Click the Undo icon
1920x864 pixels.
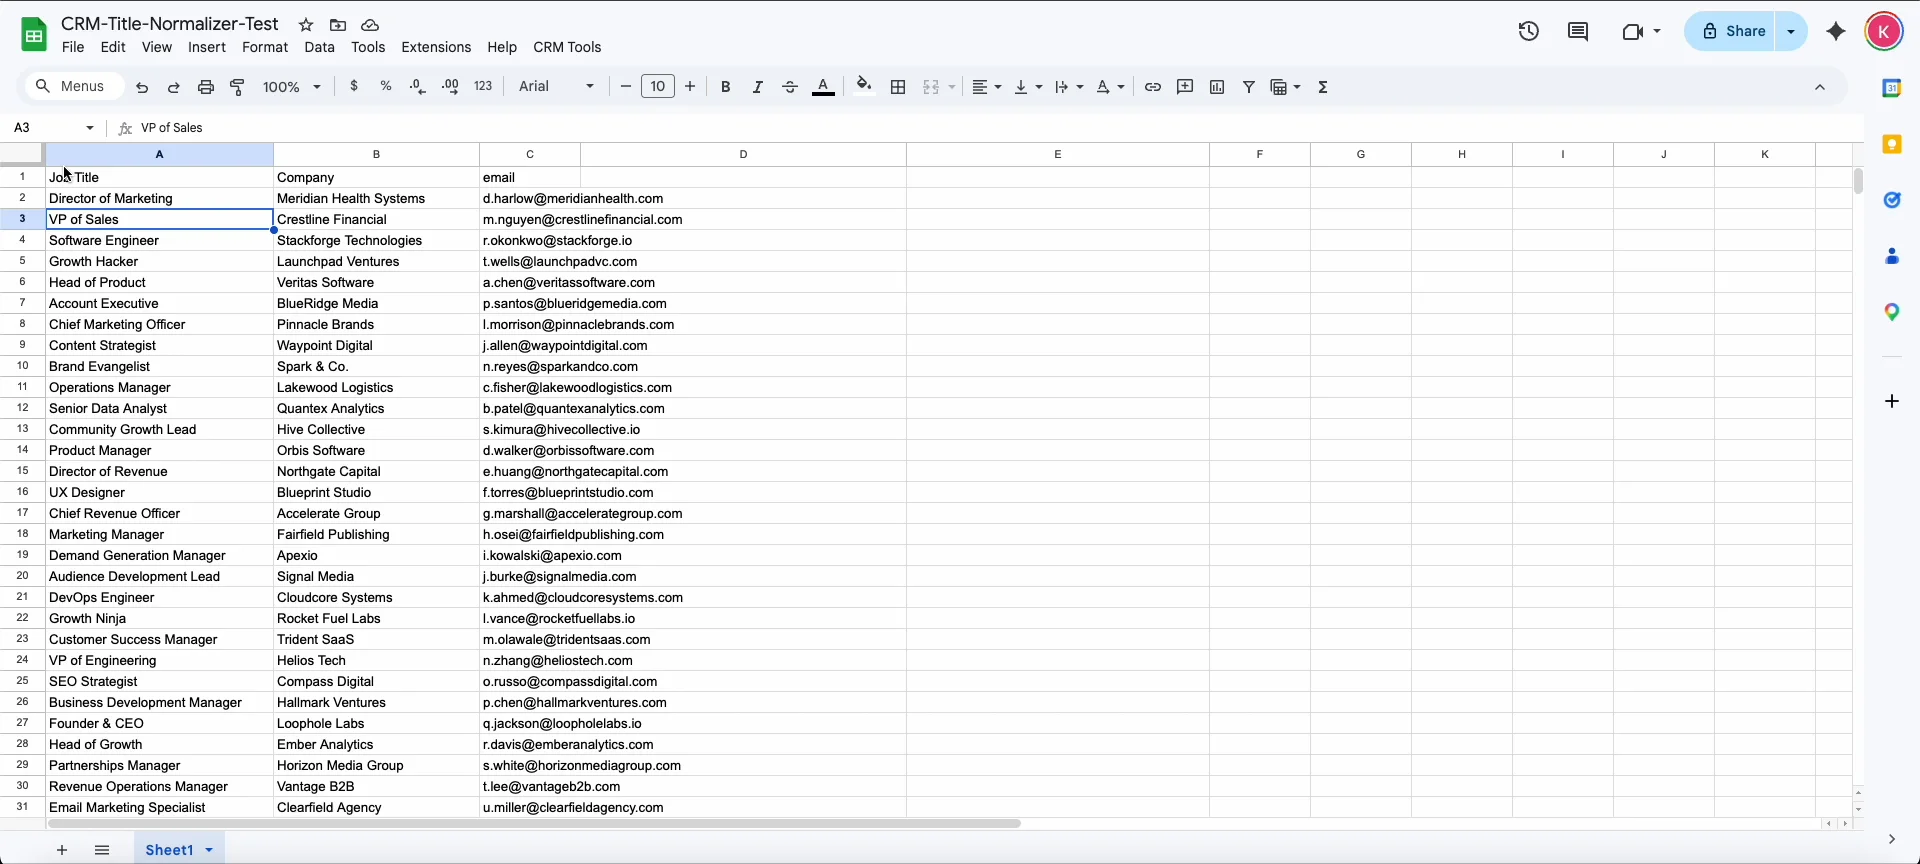click(142, 88)
